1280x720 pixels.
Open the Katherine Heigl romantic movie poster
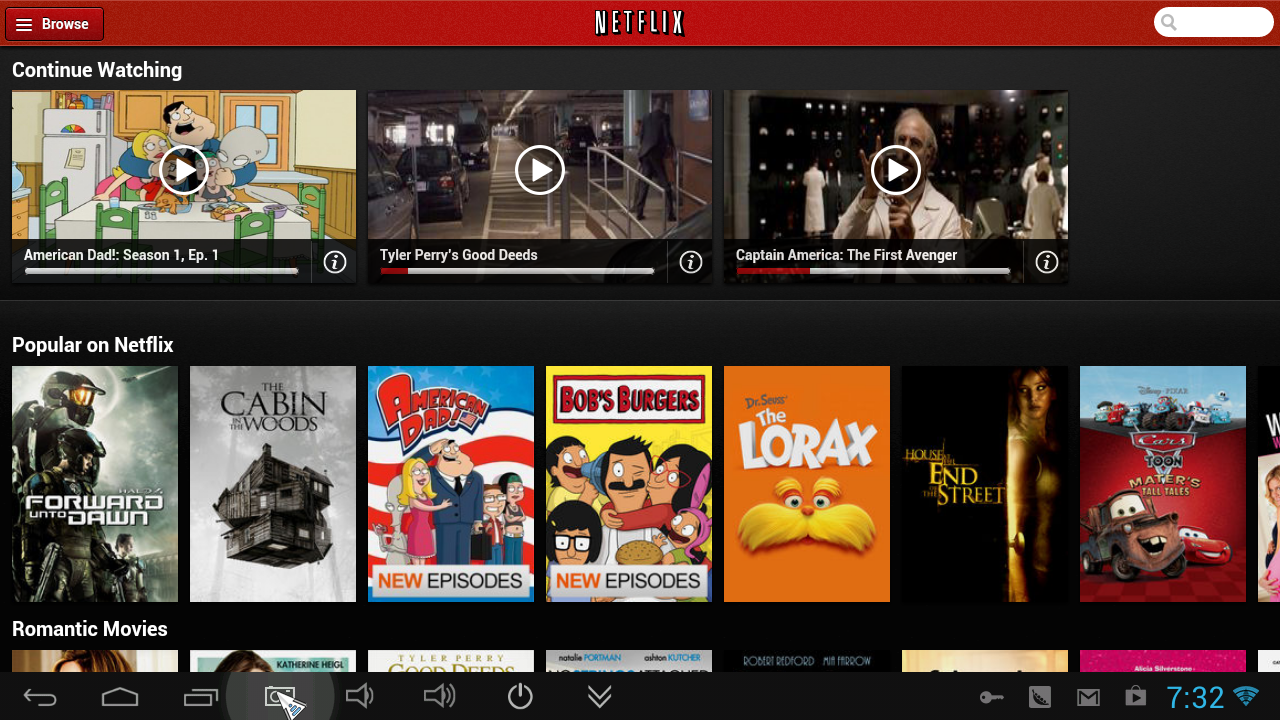point(273,661)
